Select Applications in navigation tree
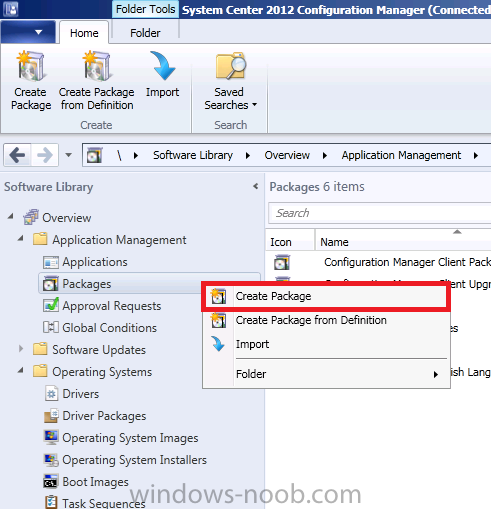 95,262
